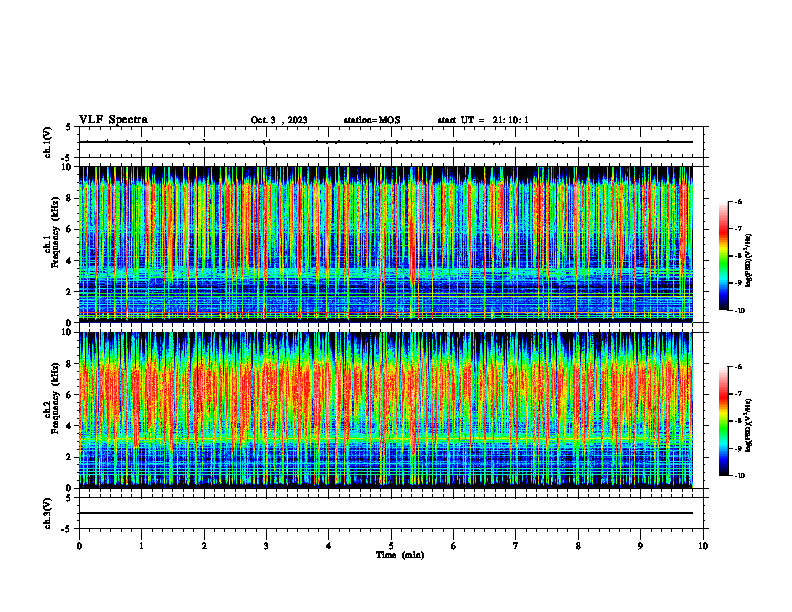Viewport: 792px width, 612px height.
Task: Click the time axis tick label '5'
Action: (391, 546)
